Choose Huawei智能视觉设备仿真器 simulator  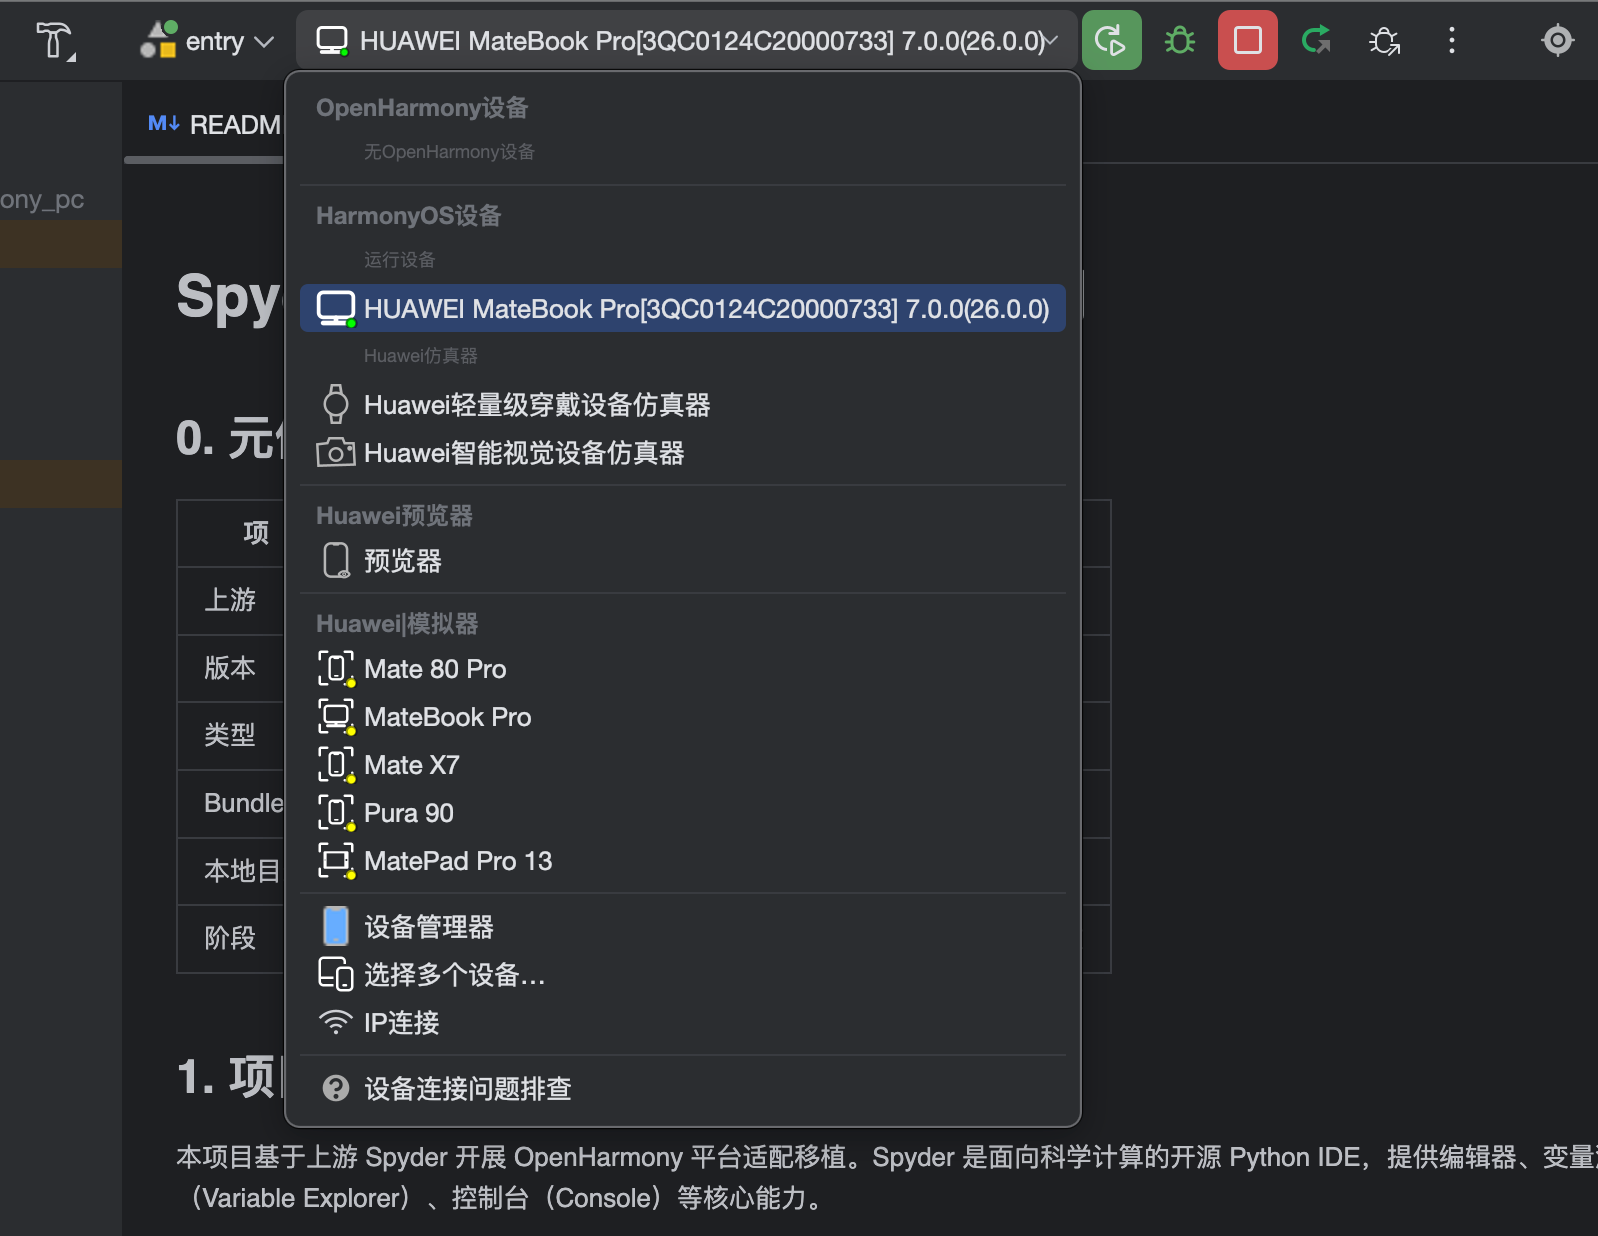click(683, 453)
